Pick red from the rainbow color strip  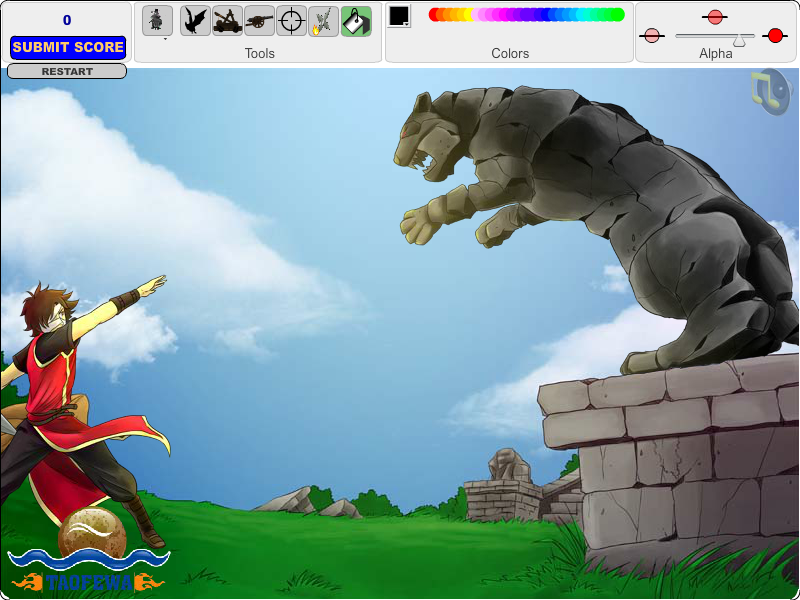pos(434,14)
